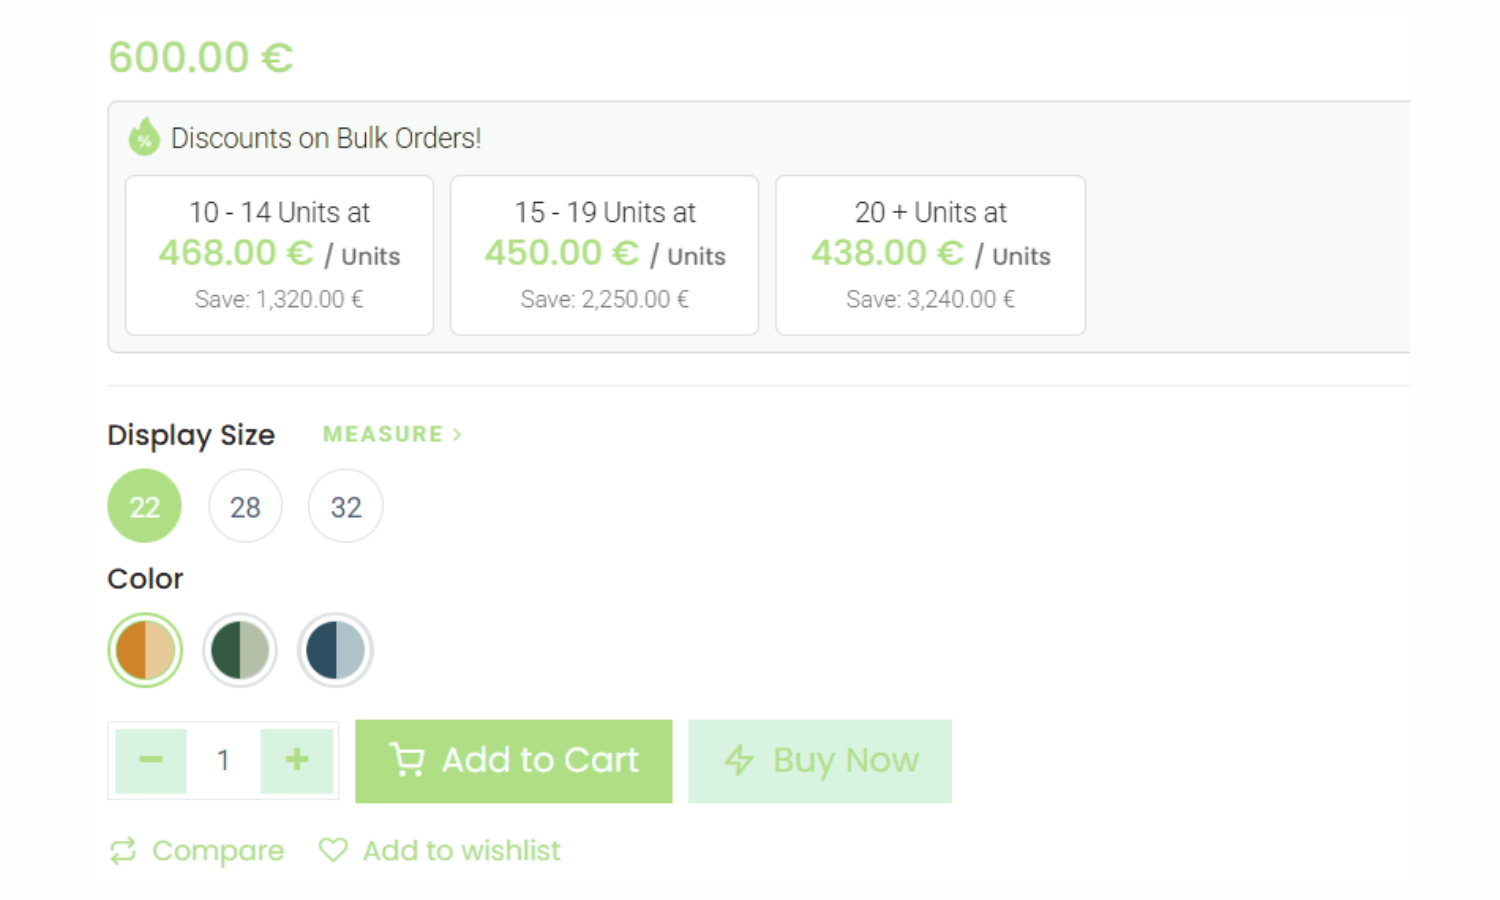Select the 15 - 19 units discount tier
The height and width of the screenshot is (900, 1500).
click(x=605, y=255)
